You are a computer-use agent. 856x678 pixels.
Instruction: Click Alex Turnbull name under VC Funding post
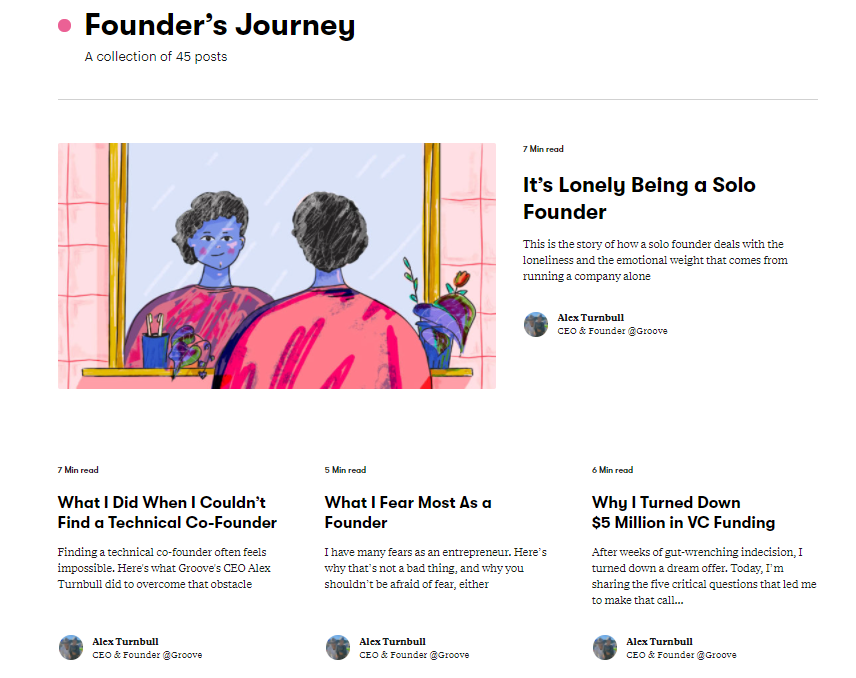click(x=659, y=642)
